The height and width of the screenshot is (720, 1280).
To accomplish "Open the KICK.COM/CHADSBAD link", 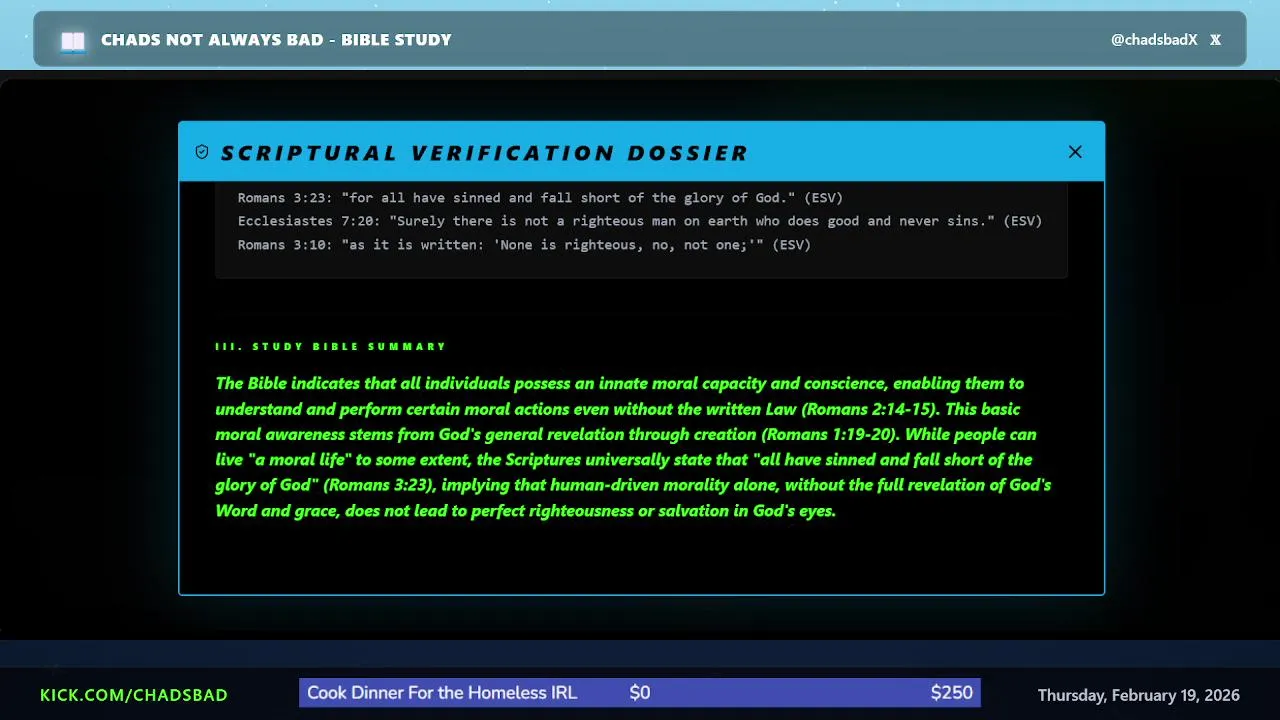I will pos(134,695).
